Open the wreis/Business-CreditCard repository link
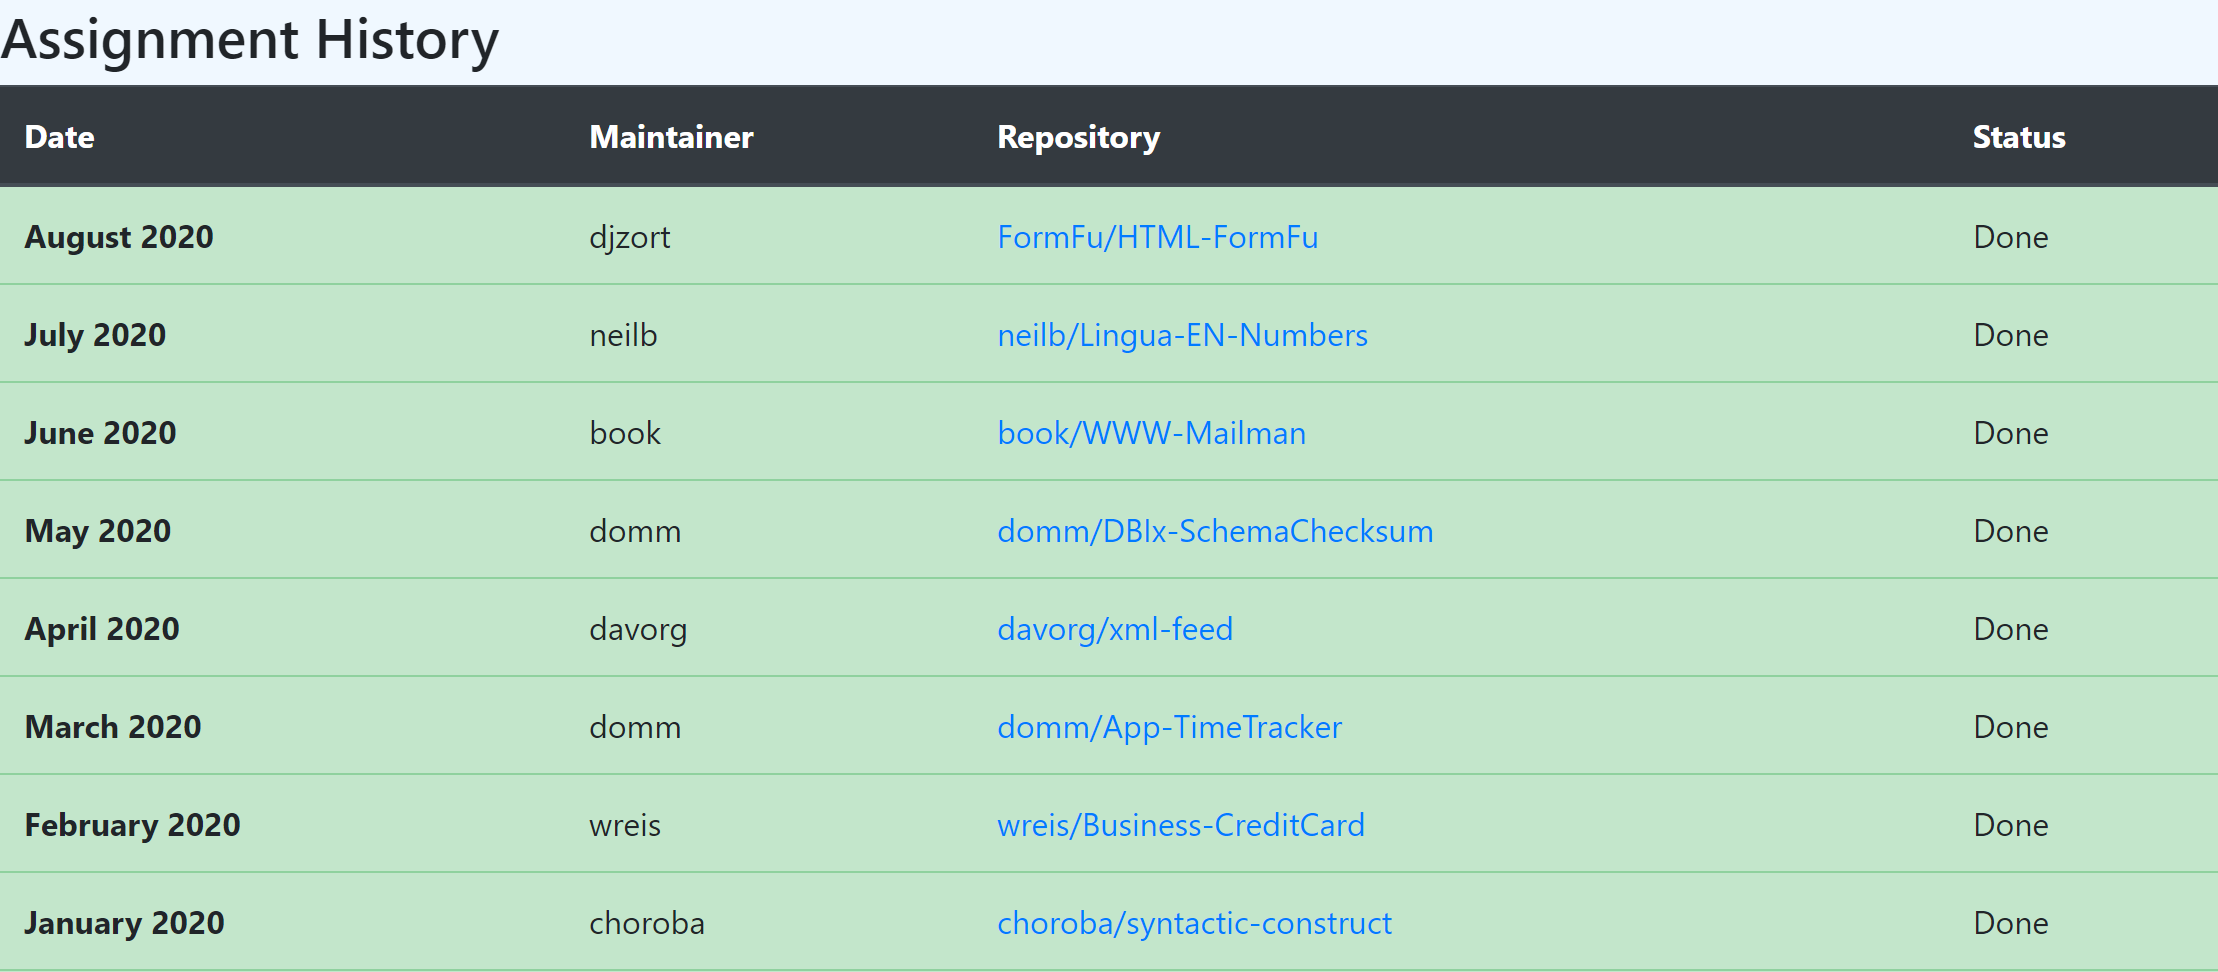 (x=1181, y=825)
